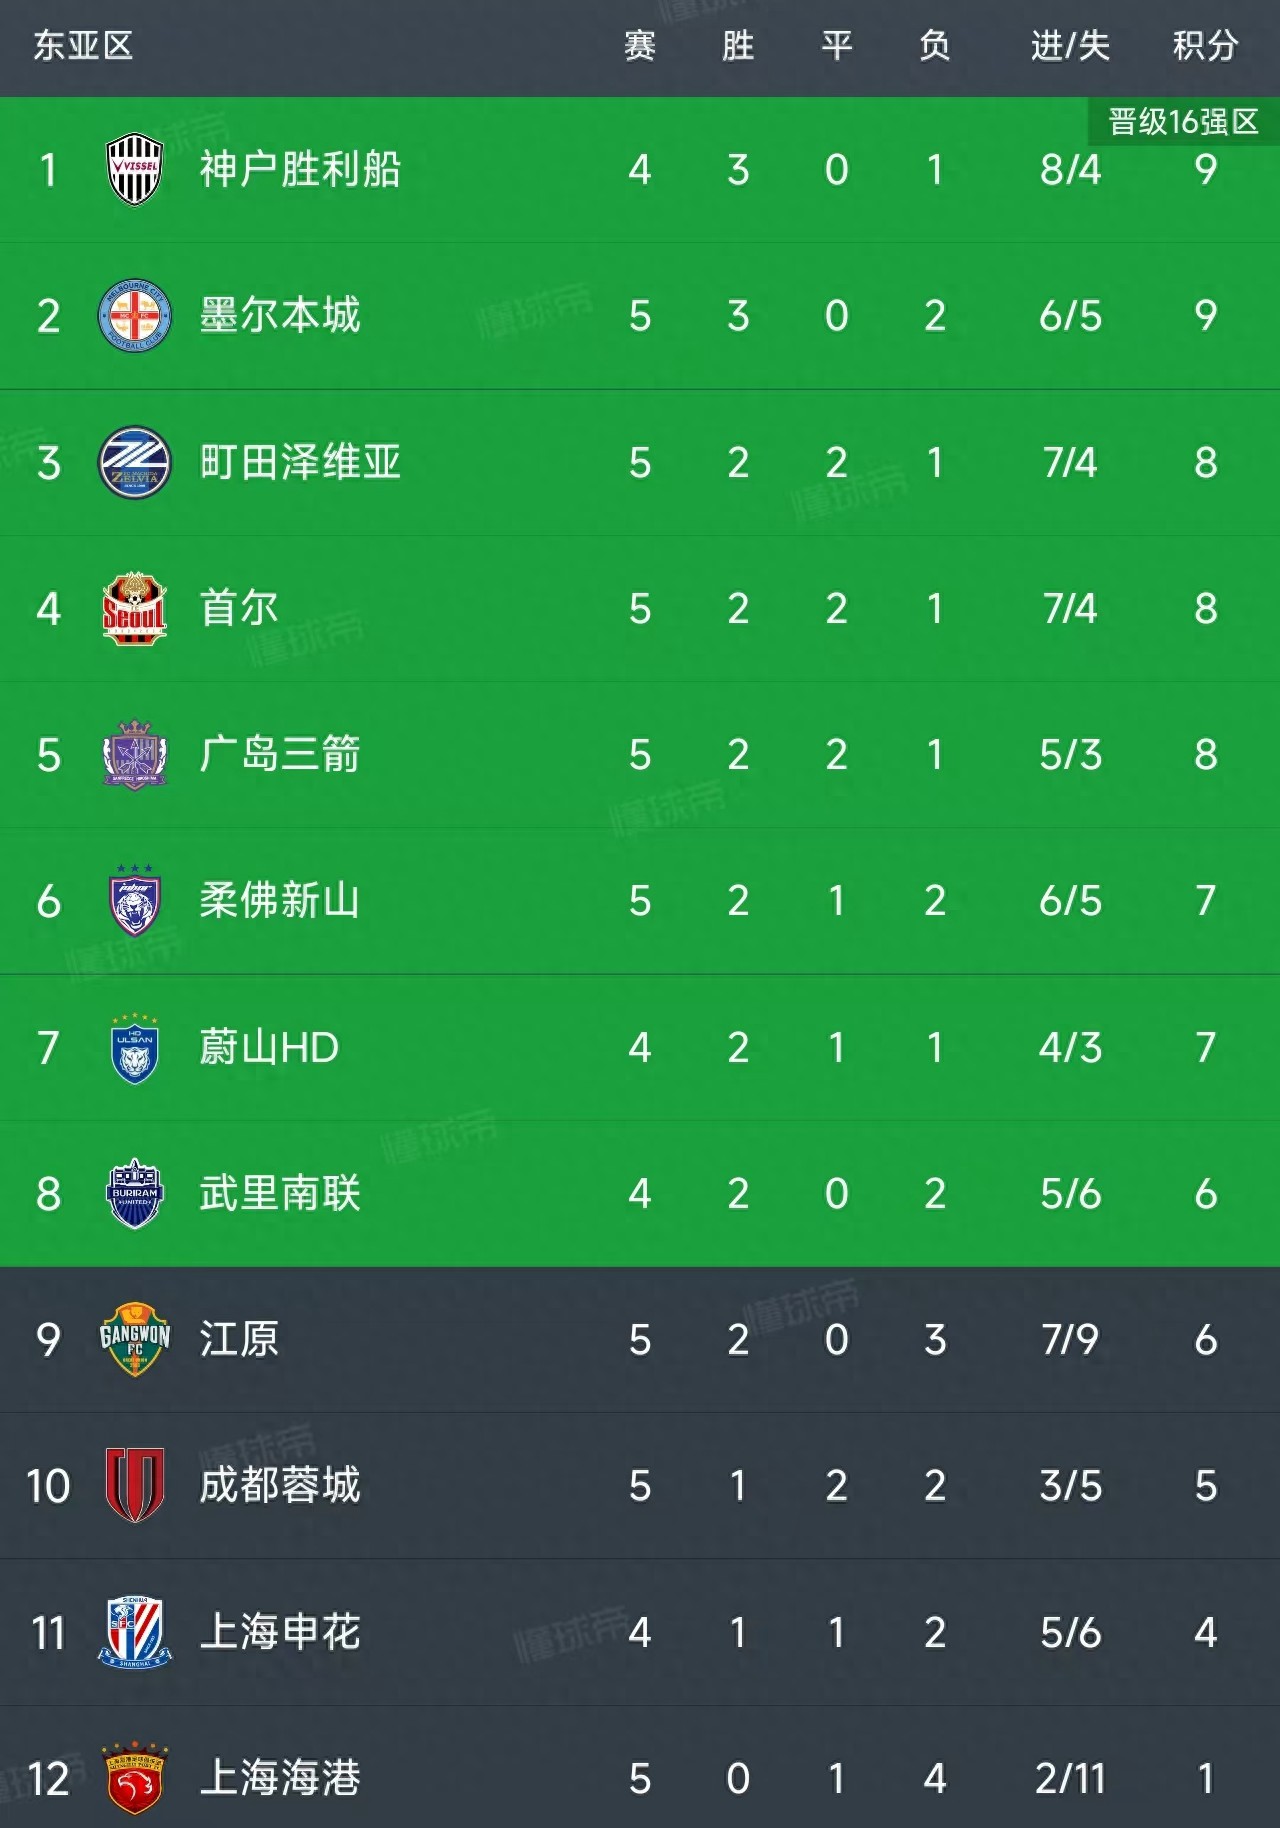Select the Sanfrecce Hiroshima purple badge
This screenshot has width=1280, height=1828.
[135, 755]
